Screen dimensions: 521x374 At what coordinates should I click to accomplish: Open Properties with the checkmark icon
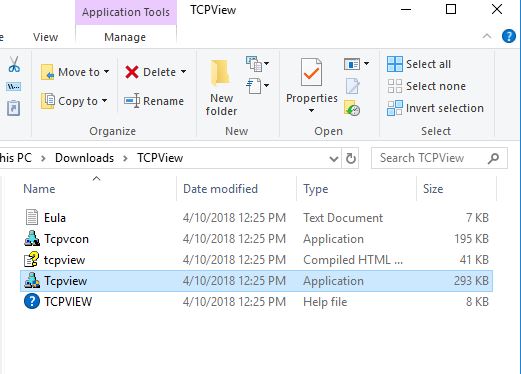coord(311,72)
